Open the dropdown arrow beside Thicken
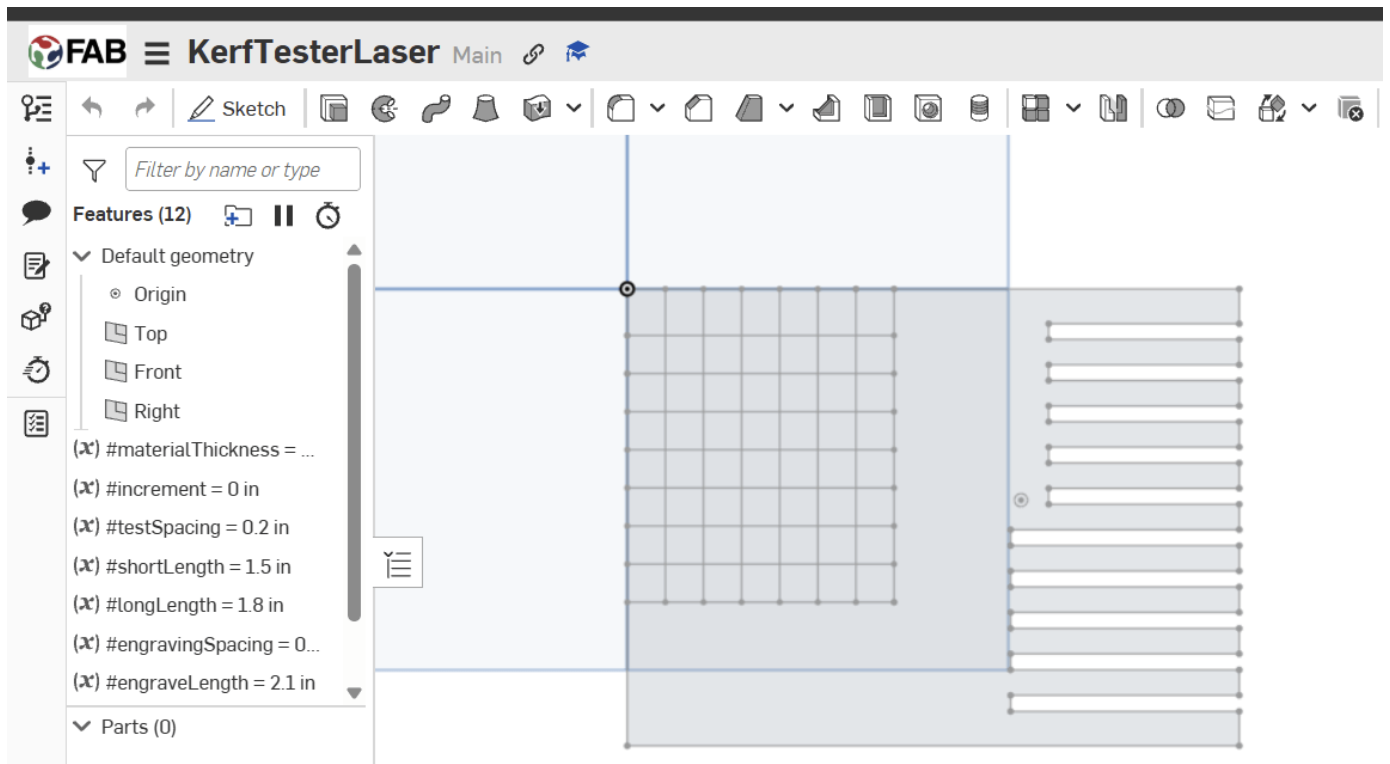 pyautogui.click(x=573, y=108)
